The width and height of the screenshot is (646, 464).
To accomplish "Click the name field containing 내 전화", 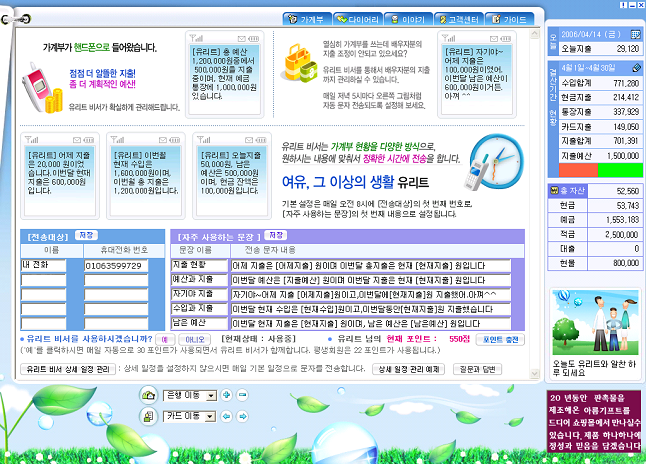I will coord(44,265).
